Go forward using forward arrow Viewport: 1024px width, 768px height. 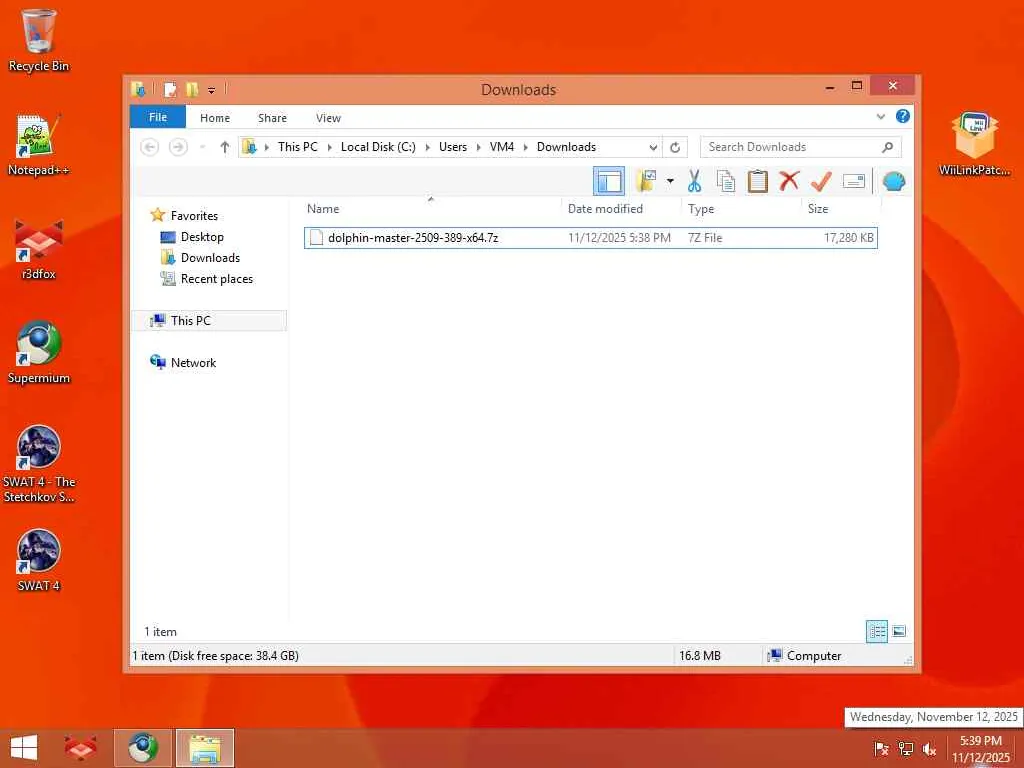pyautogui.click(x=178, y=147)
